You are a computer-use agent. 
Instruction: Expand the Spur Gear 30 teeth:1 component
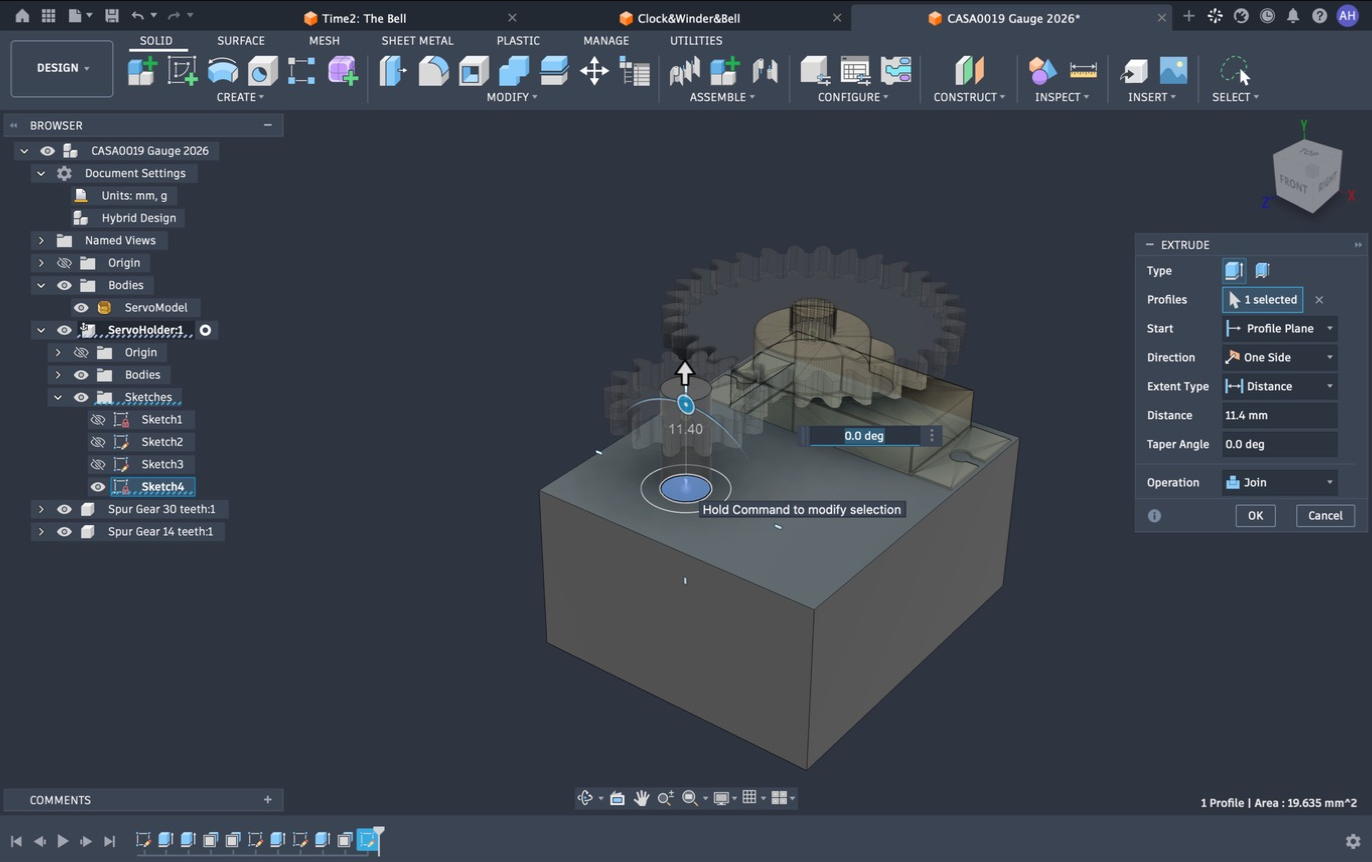click(41, 509)
